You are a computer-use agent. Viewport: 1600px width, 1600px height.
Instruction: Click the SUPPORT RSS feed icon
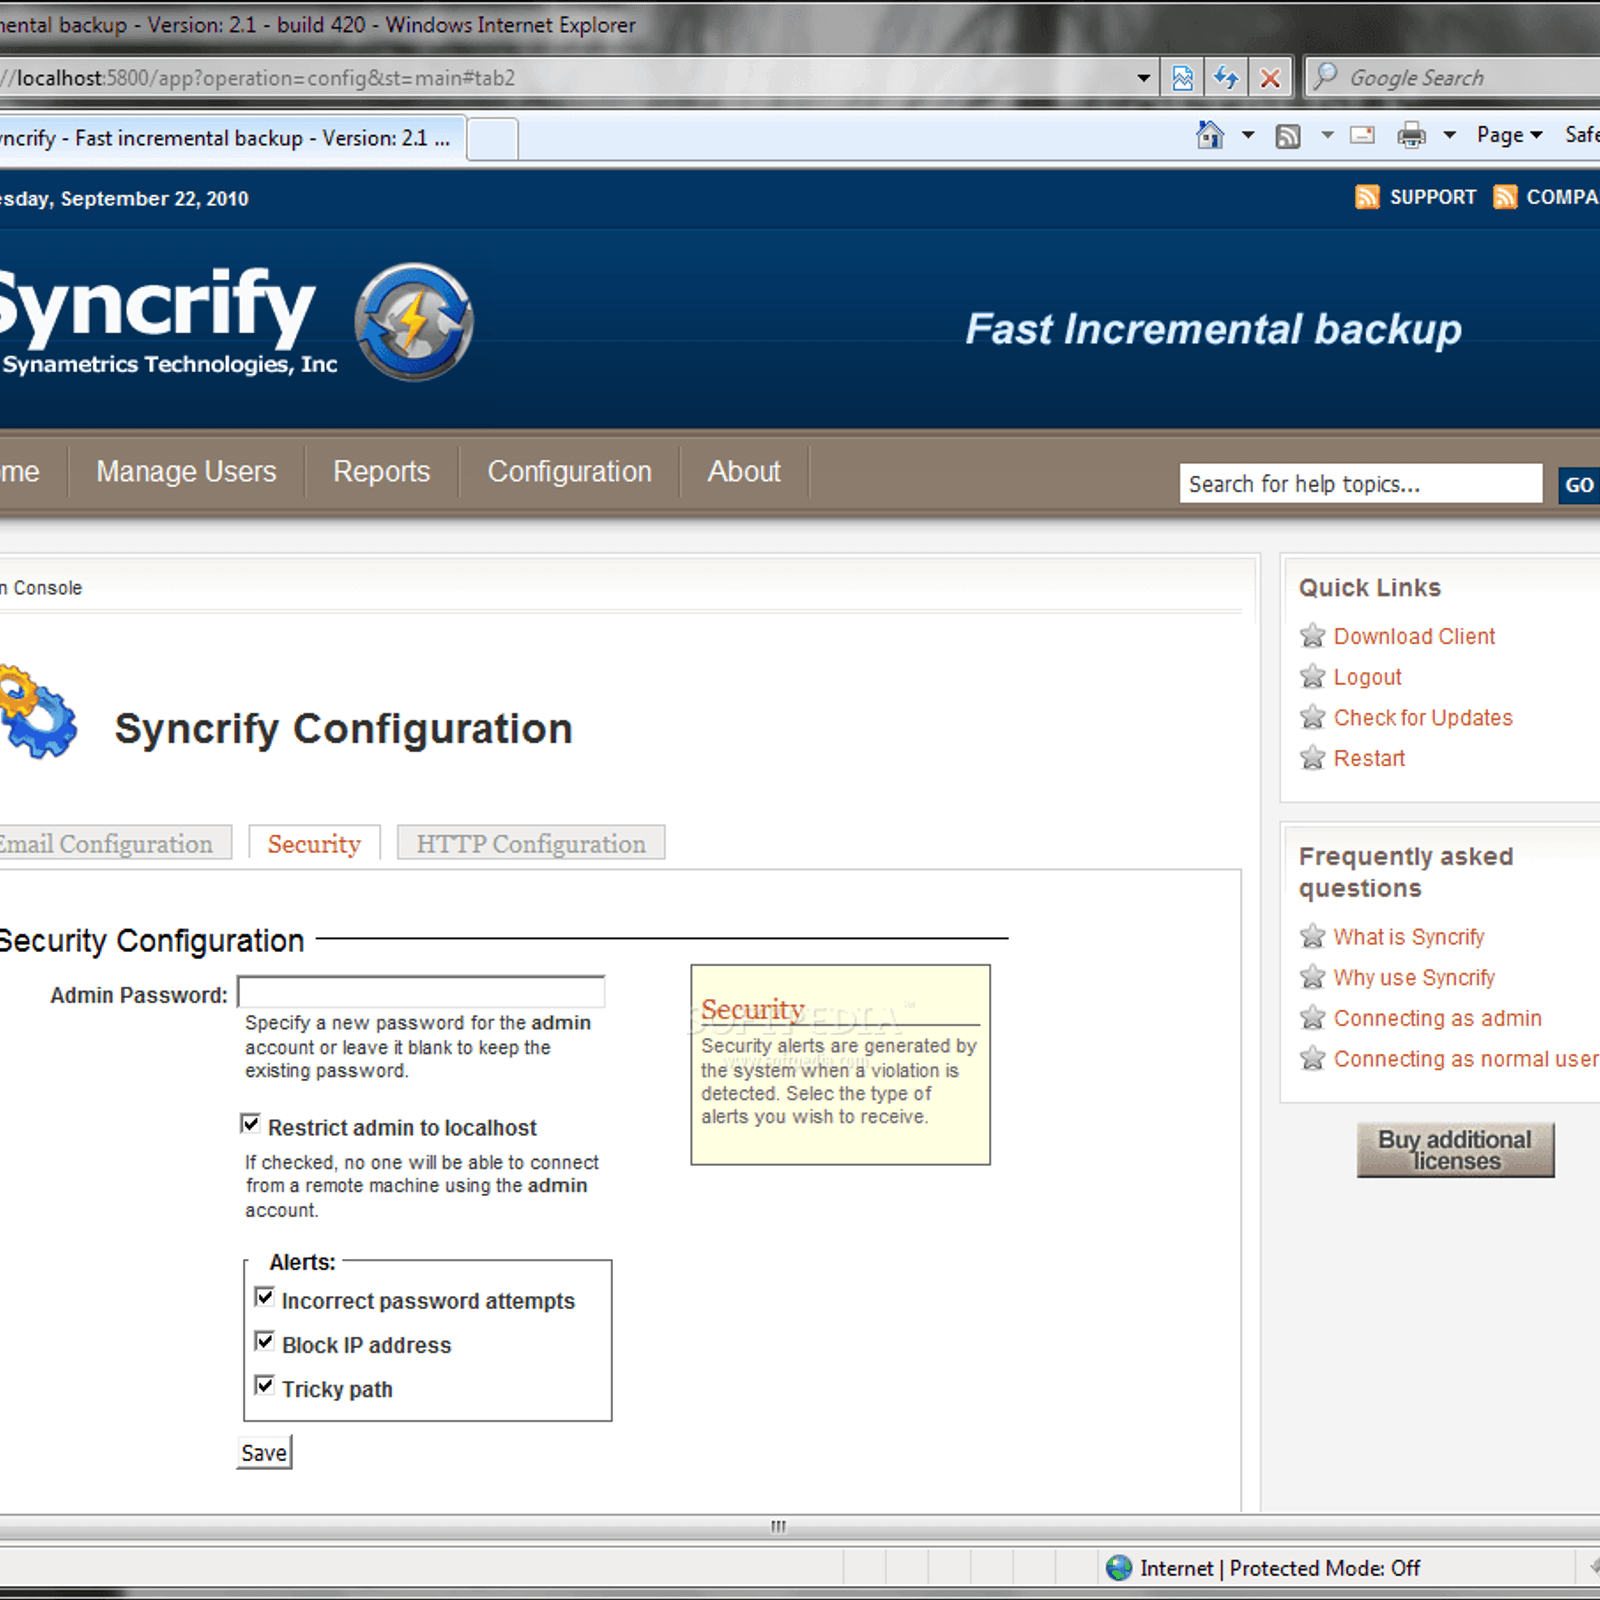tap(1367, 197)
